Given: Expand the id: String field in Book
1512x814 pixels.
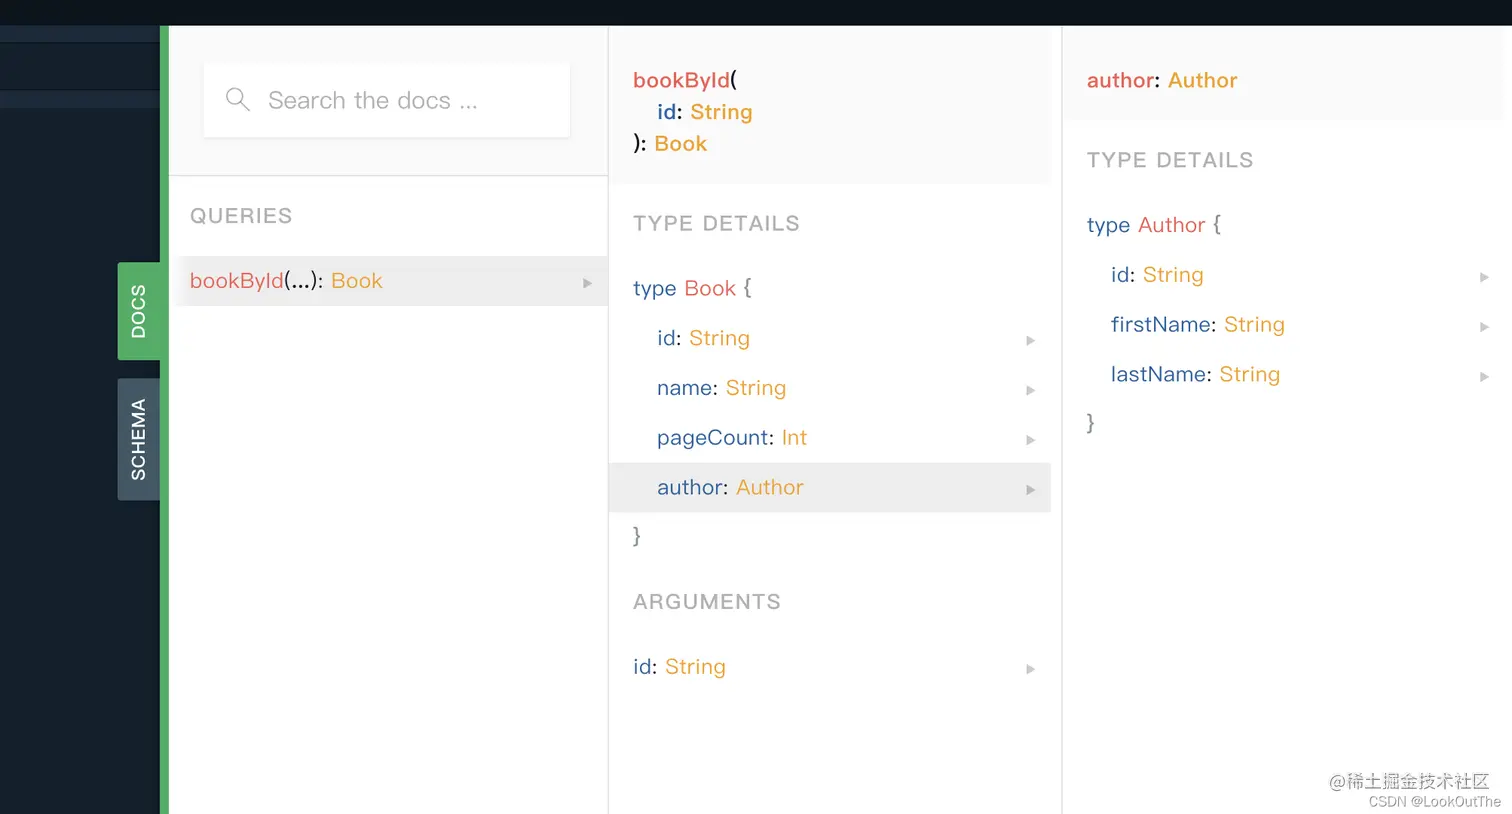Looking at the screenshot, I should pos(1031,340).
